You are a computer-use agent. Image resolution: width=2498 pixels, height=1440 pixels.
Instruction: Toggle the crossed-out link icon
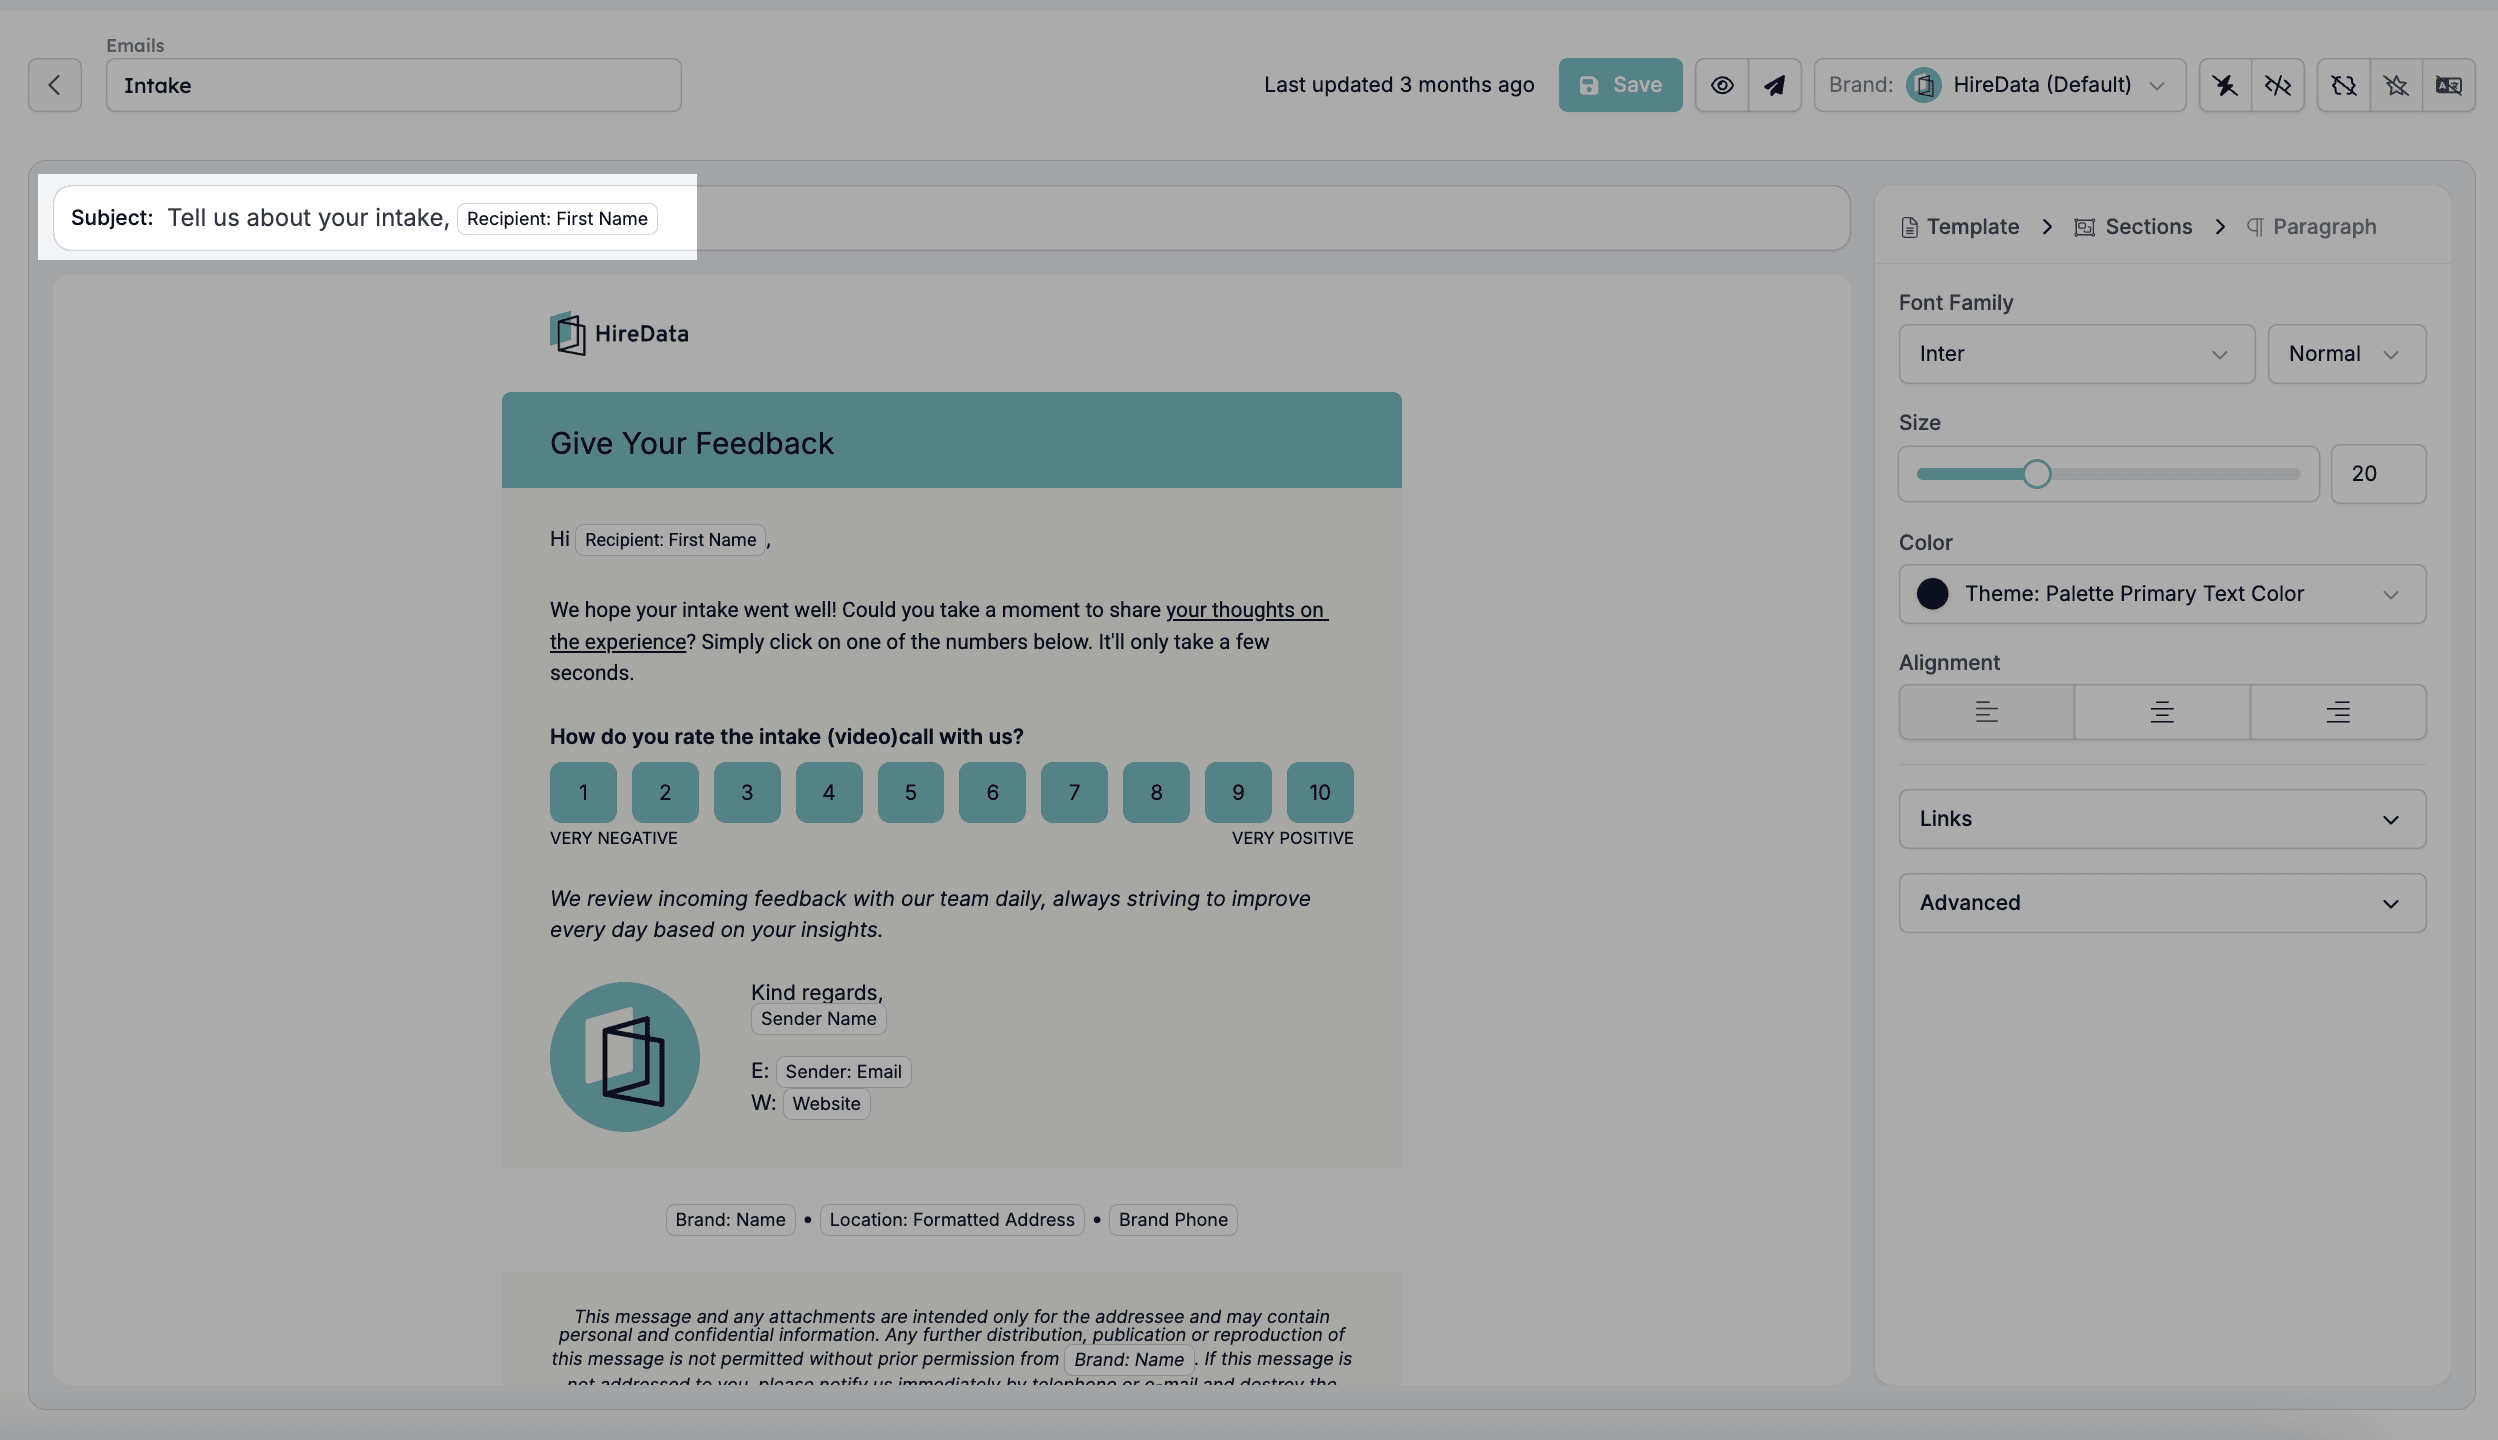click(2278, 85)
